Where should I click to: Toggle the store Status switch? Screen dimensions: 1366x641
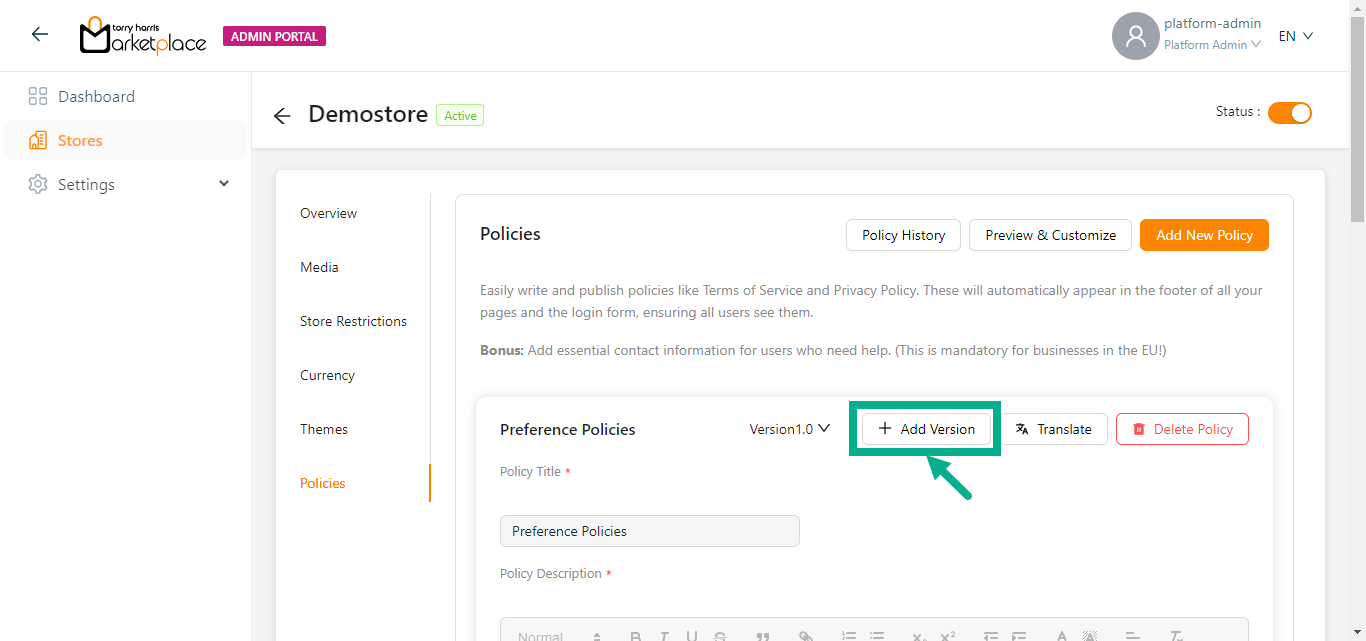pos(1289,113)
